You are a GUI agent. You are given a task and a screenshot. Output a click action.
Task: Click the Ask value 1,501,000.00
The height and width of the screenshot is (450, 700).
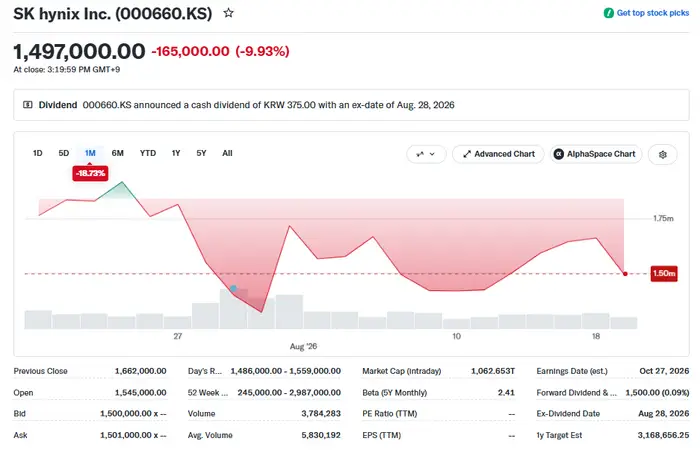[133, 435]
